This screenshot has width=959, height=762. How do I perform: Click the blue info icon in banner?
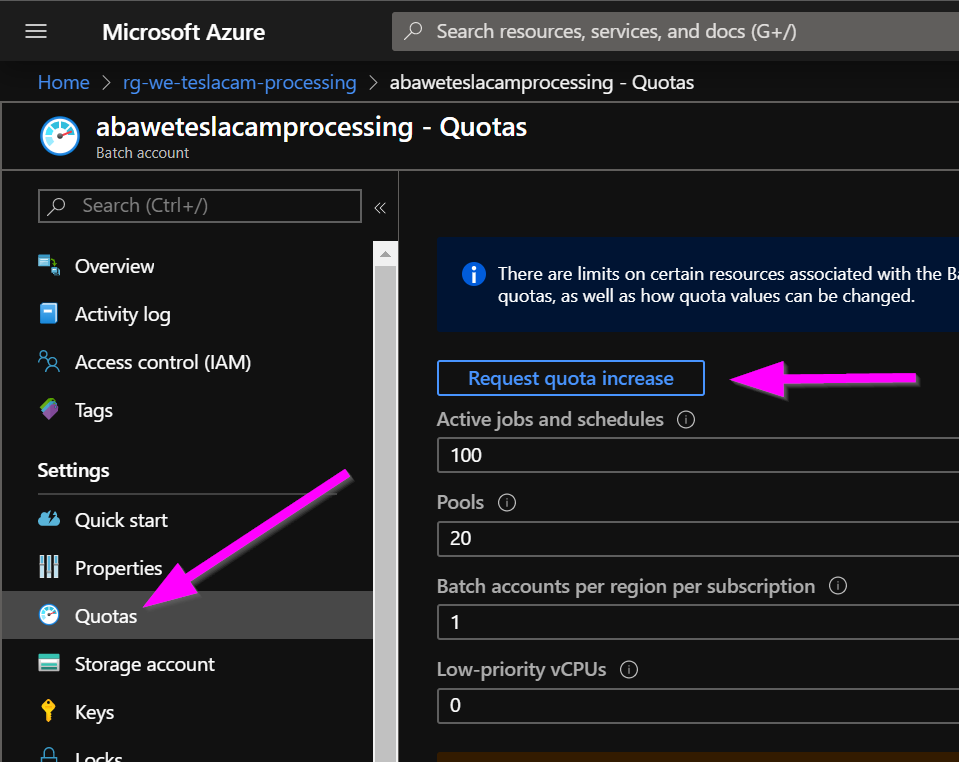click(x=474, y=273)
